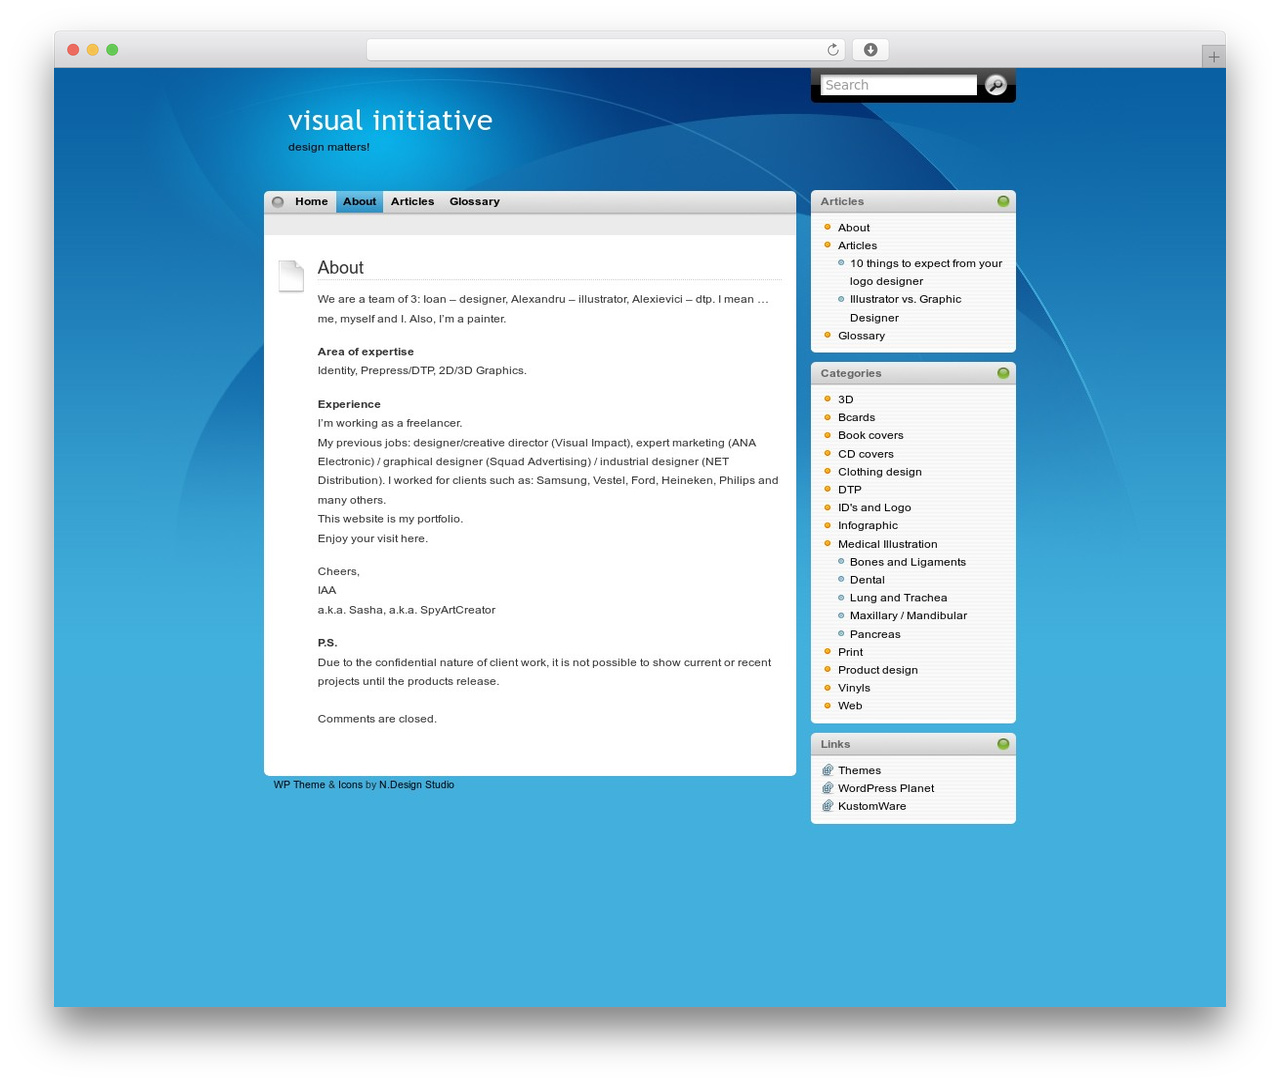Viewport: 1280px width, 1084px height.
Task: Open the Articles navigation tab
Action: point(412,202)
